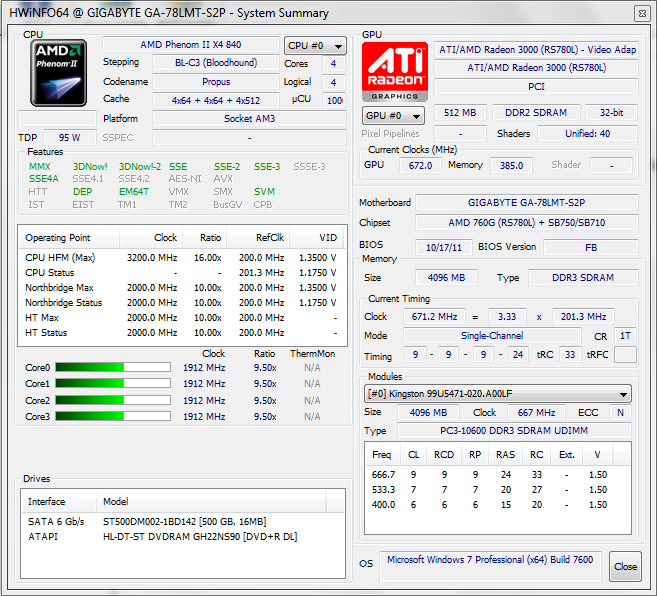Click the Core0 usage bar

[x=112, y=368]
